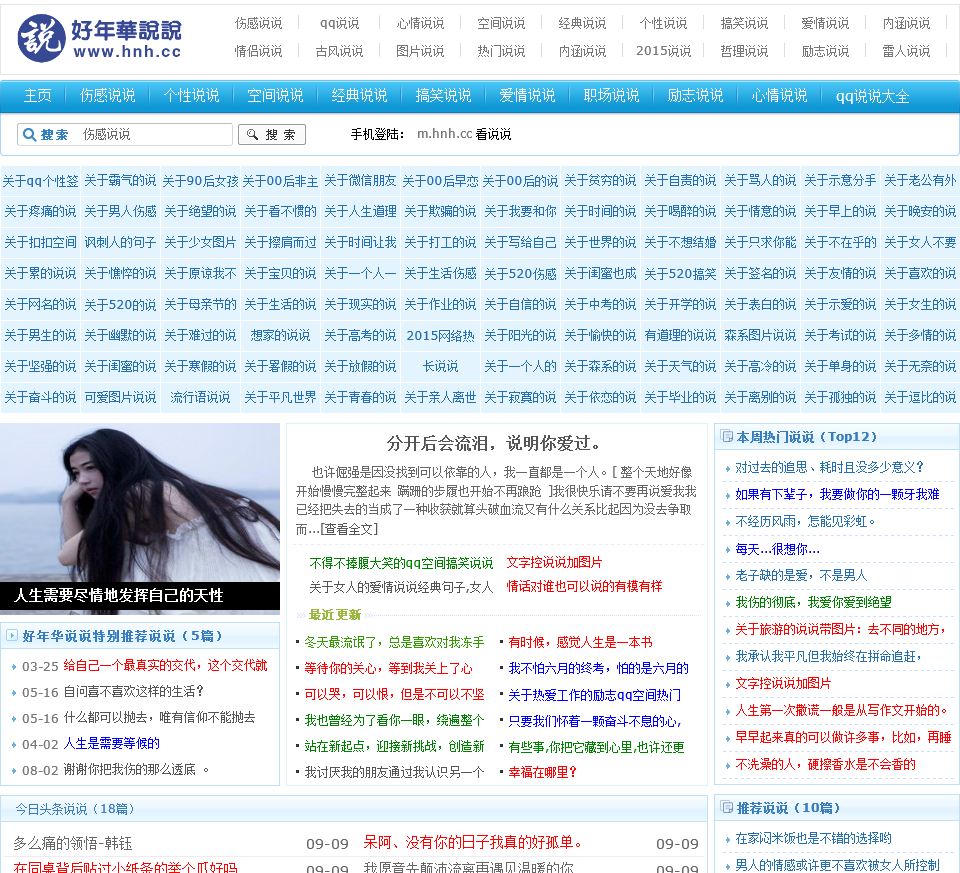
Task: Select the 励志说说 blue nav tab
Action: click(x=695, y=96)
